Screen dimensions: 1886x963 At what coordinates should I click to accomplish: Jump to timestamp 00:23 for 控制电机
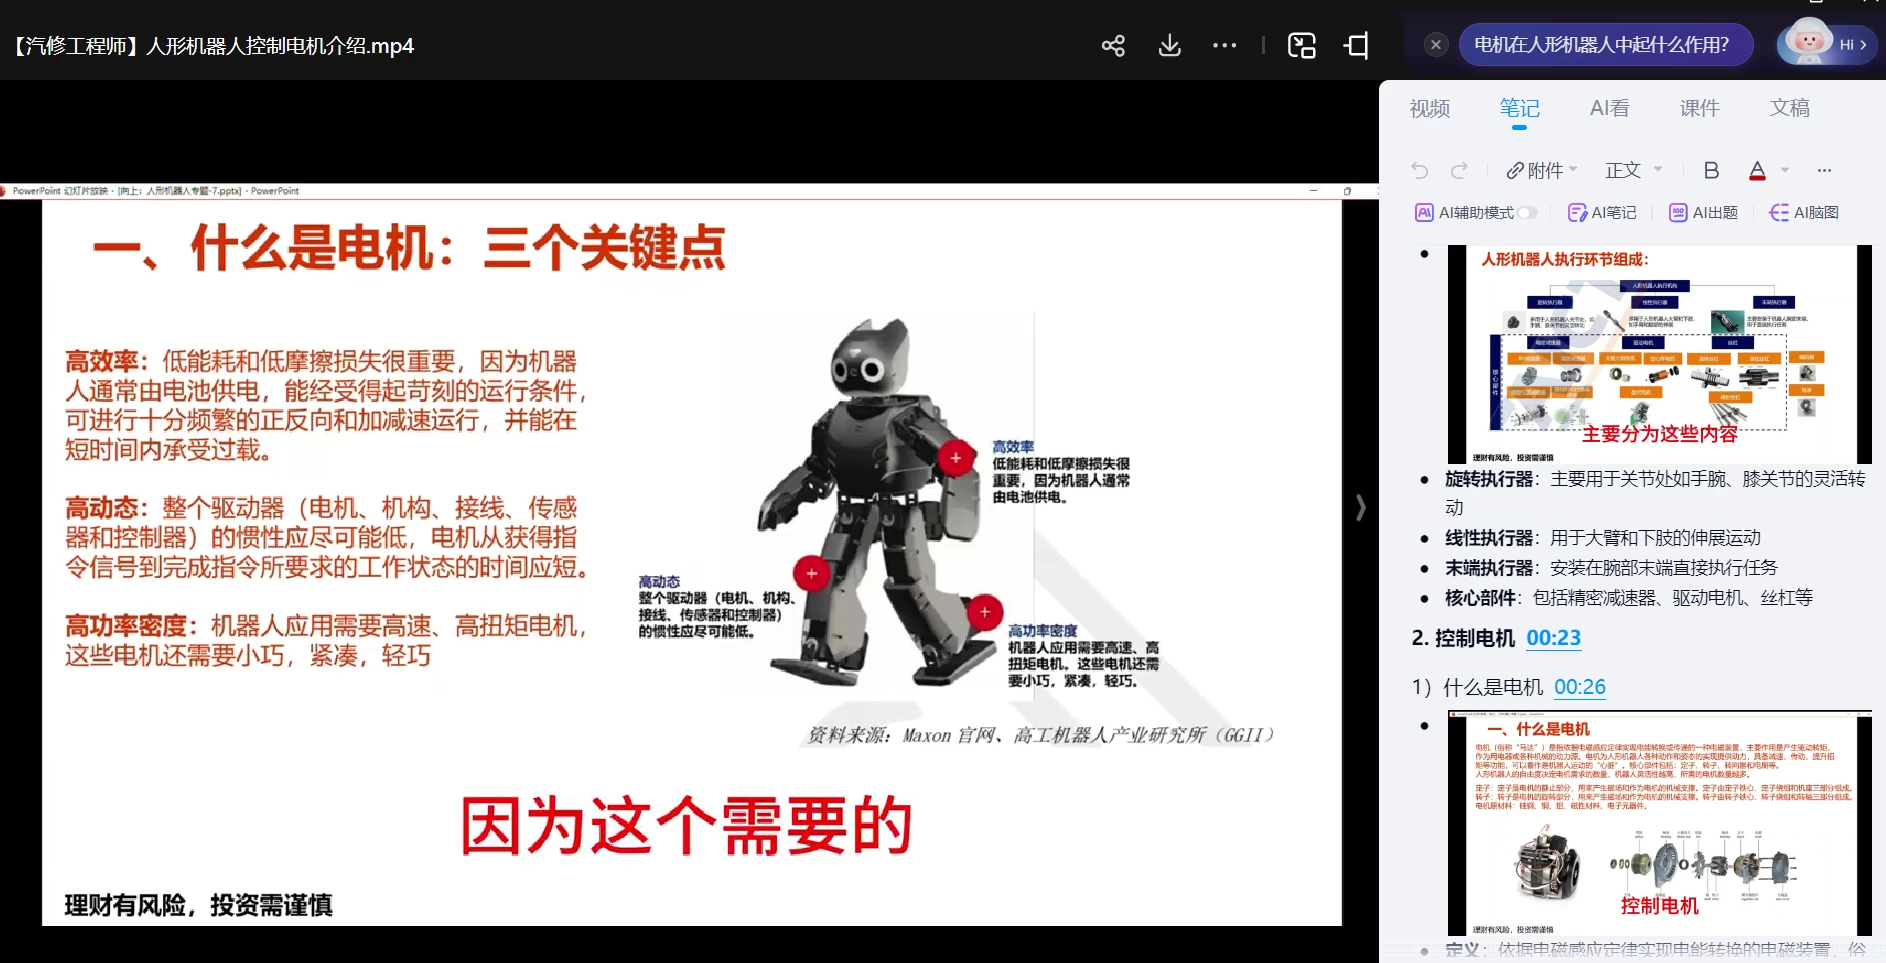pos(1553,638)
